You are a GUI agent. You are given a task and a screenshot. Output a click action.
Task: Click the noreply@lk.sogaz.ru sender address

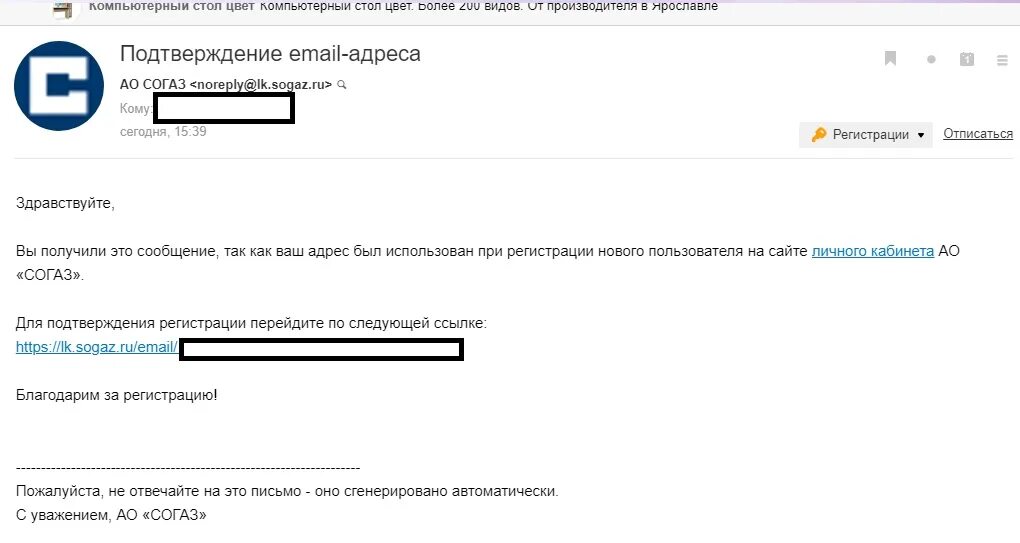(x=260, y=85)
